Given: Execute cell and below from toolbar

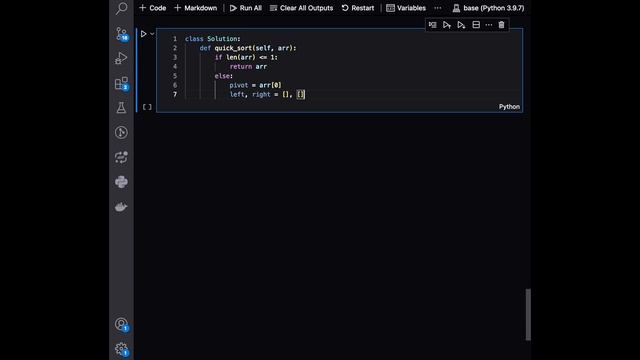Looking at the screenshot, I should click(461, 25).
